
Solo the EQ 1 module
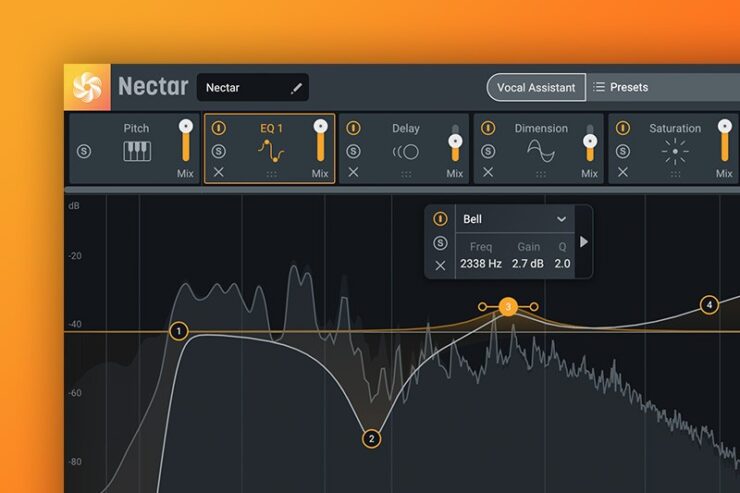coord(219,151)
